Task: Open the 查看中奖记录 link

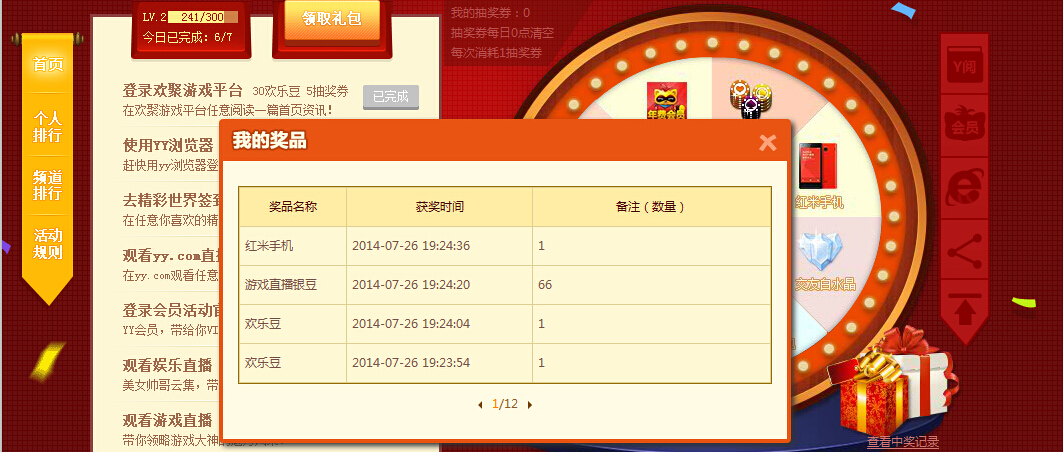Action: [903, 442]
